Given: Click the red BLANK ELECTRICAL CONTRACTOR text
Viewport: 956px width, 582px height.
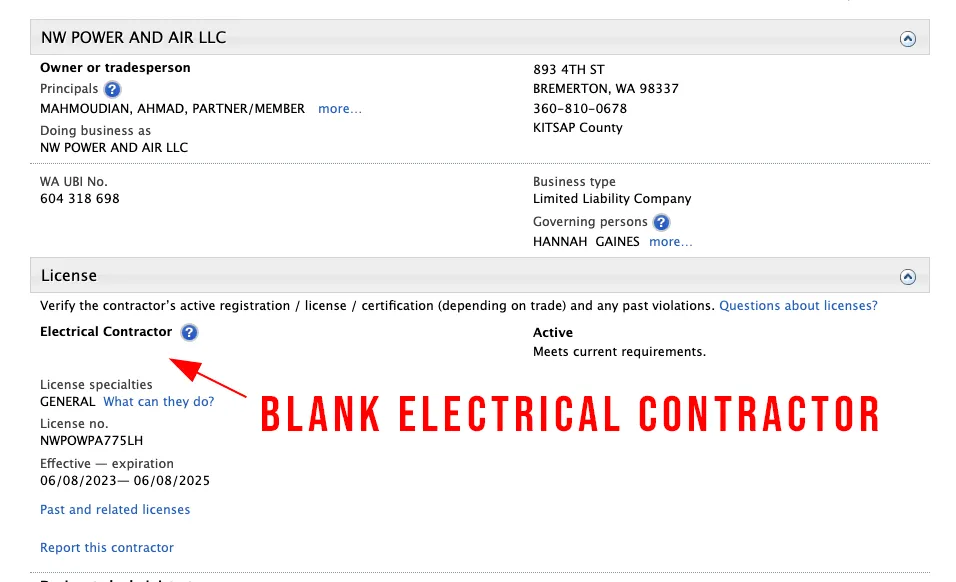Looking at the screenshot, I should (570, 414).
